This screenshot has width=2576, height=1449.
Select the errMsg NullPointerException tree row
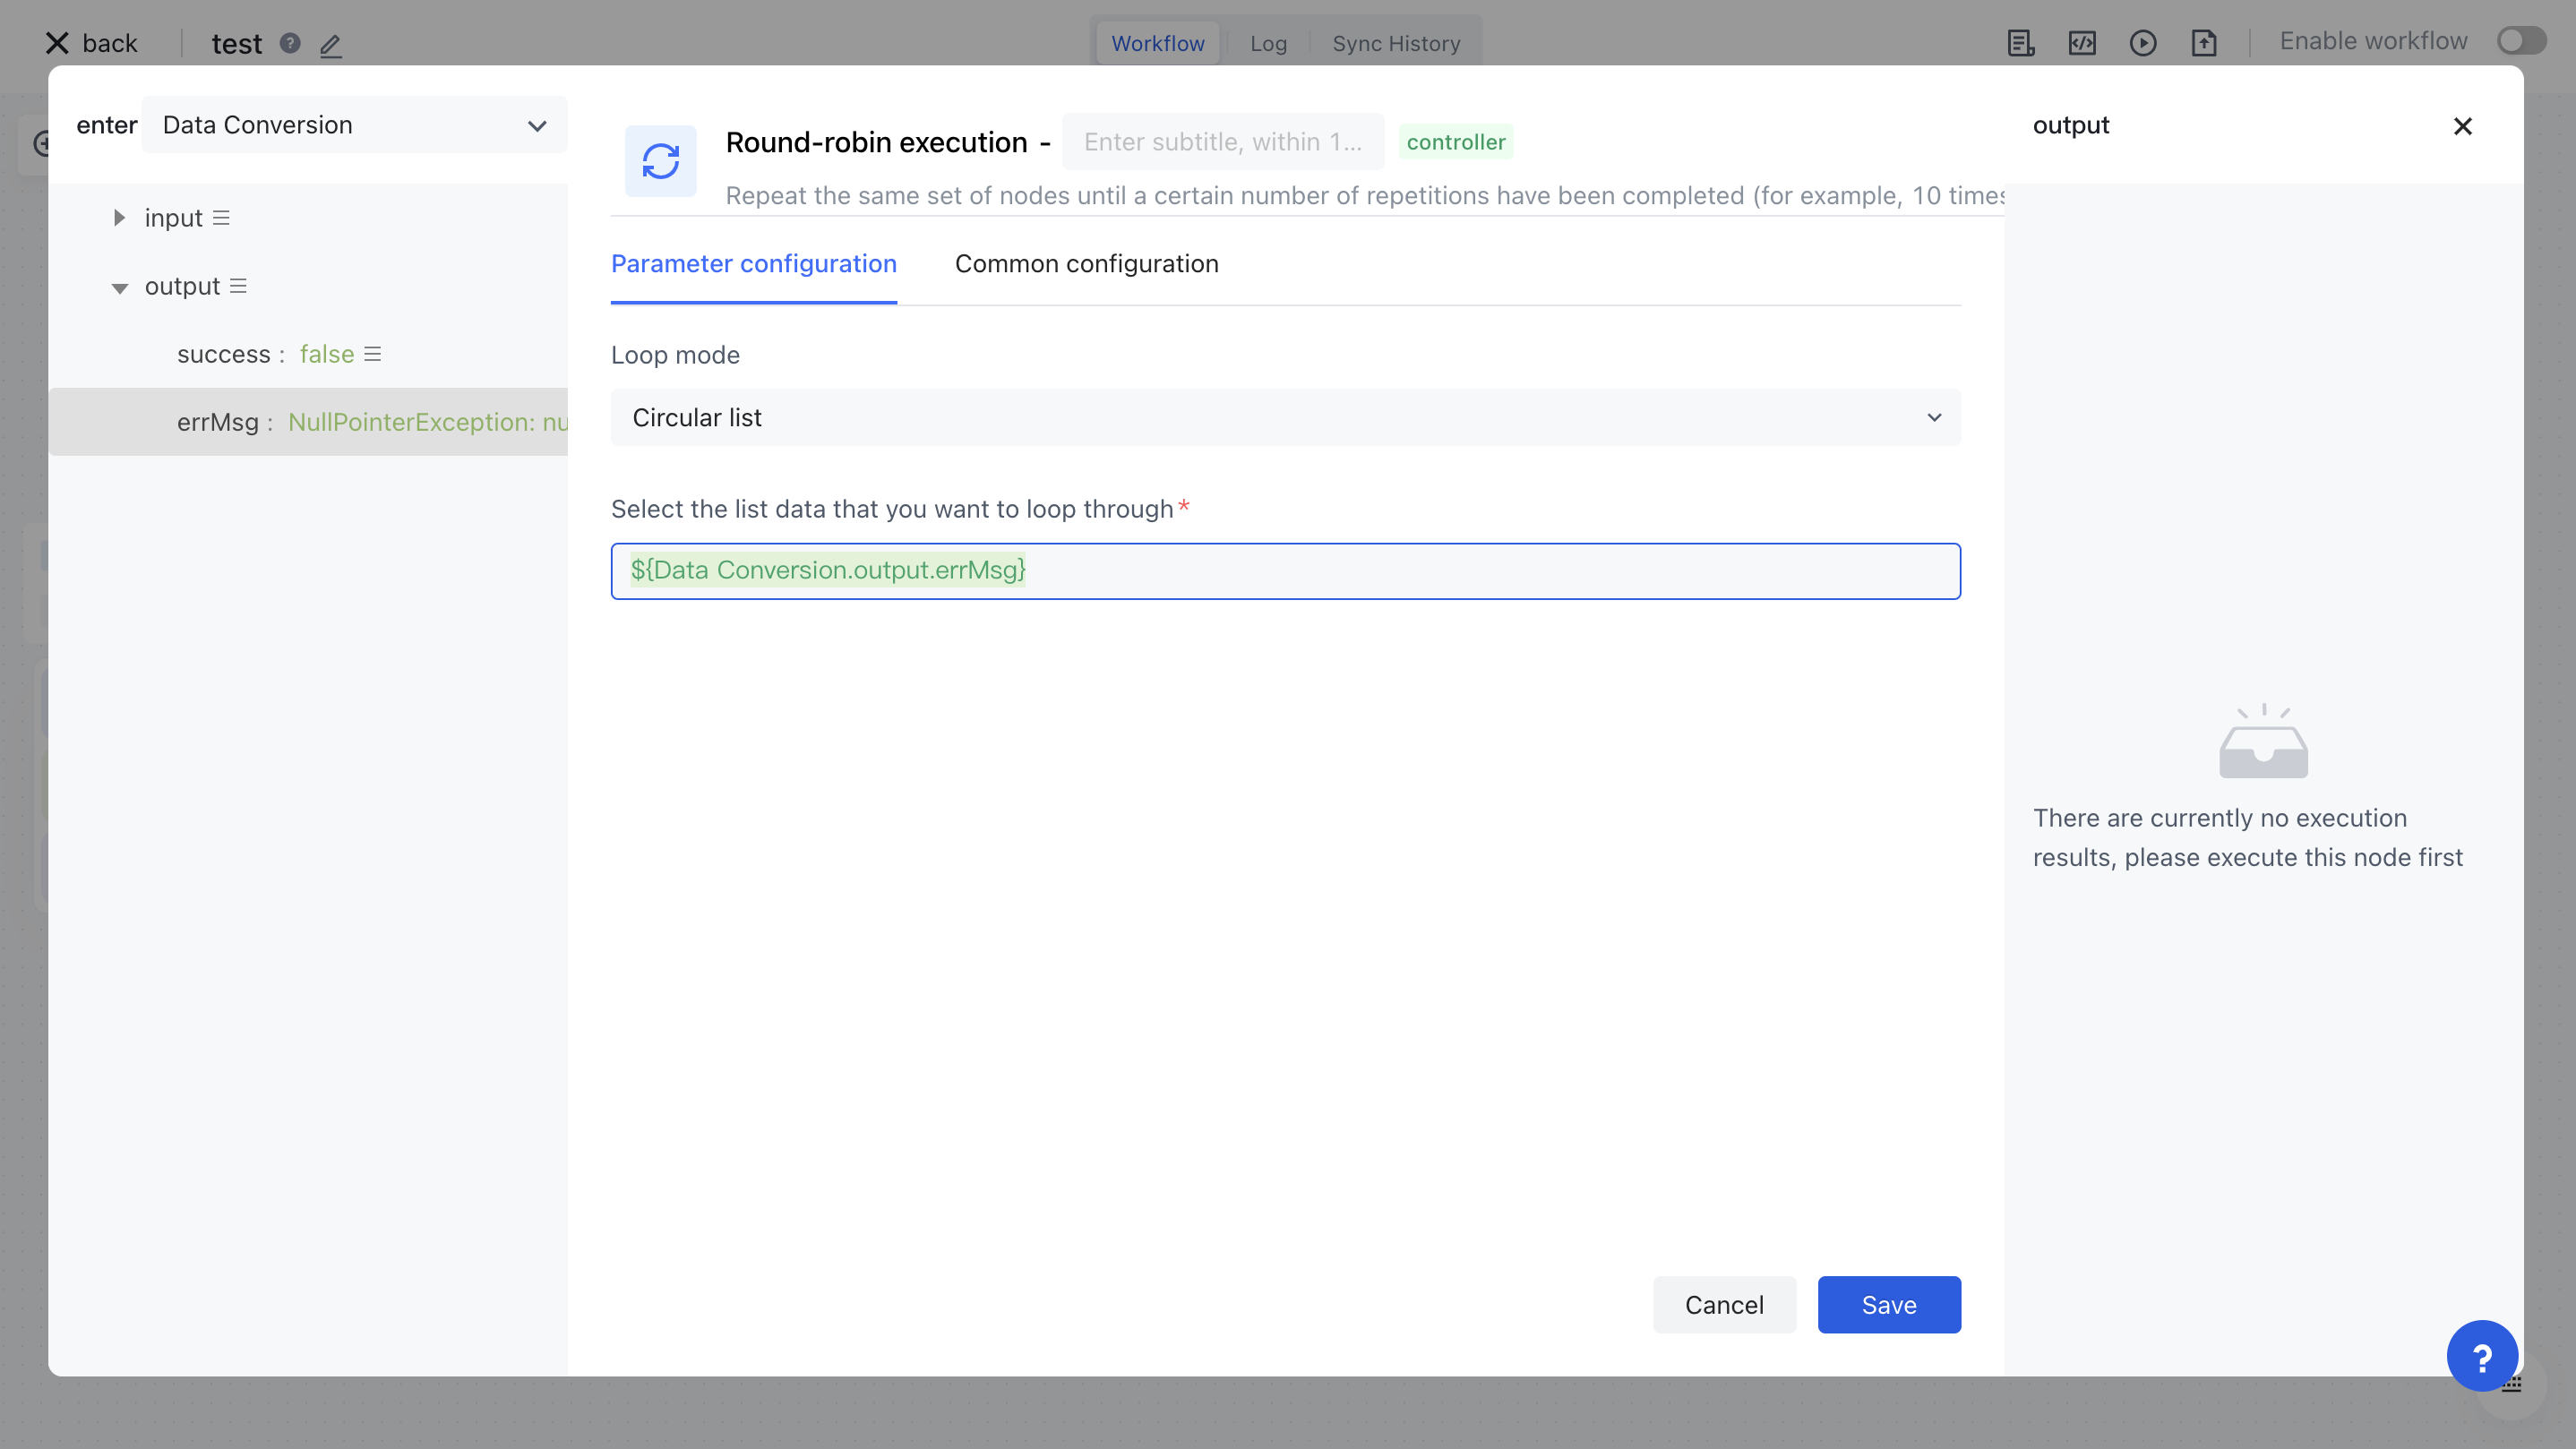372,422
